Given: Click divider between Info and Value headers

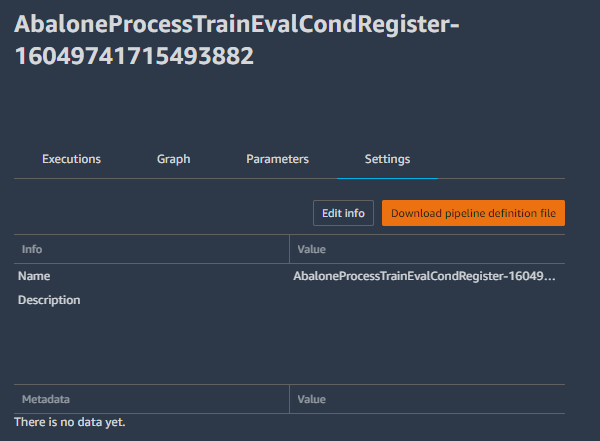Looking at the screenshot, I should click(289, 248).
